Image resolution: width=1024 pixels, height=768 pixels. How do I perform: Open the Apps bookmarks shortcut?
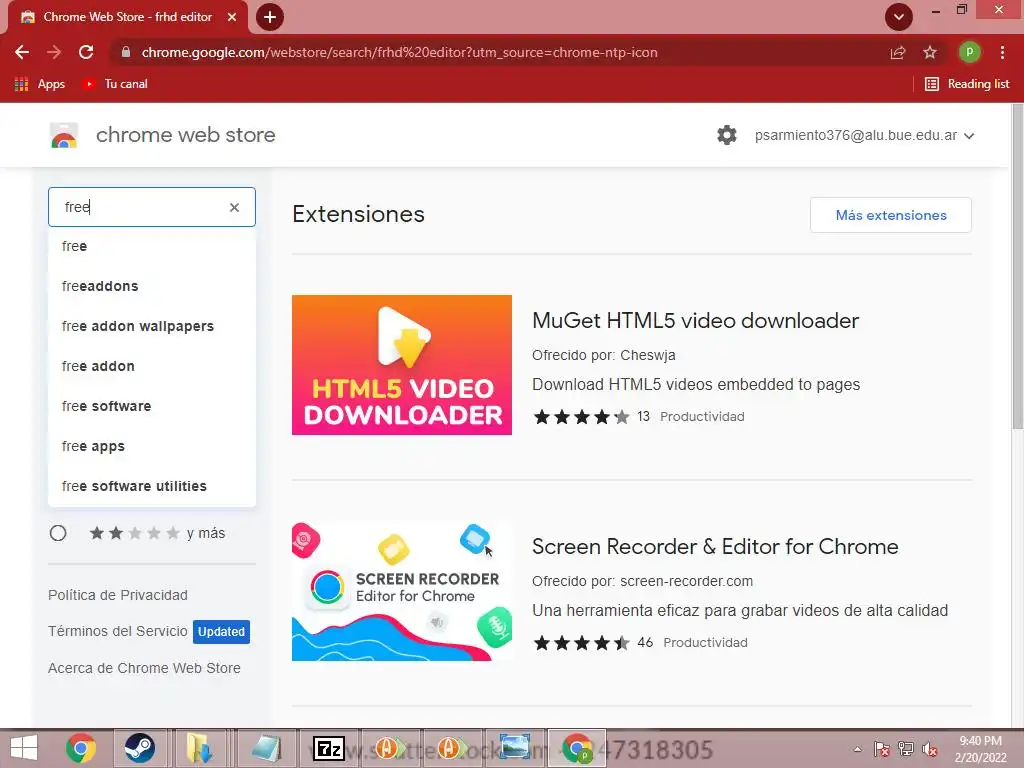click(x=40, y=84)
